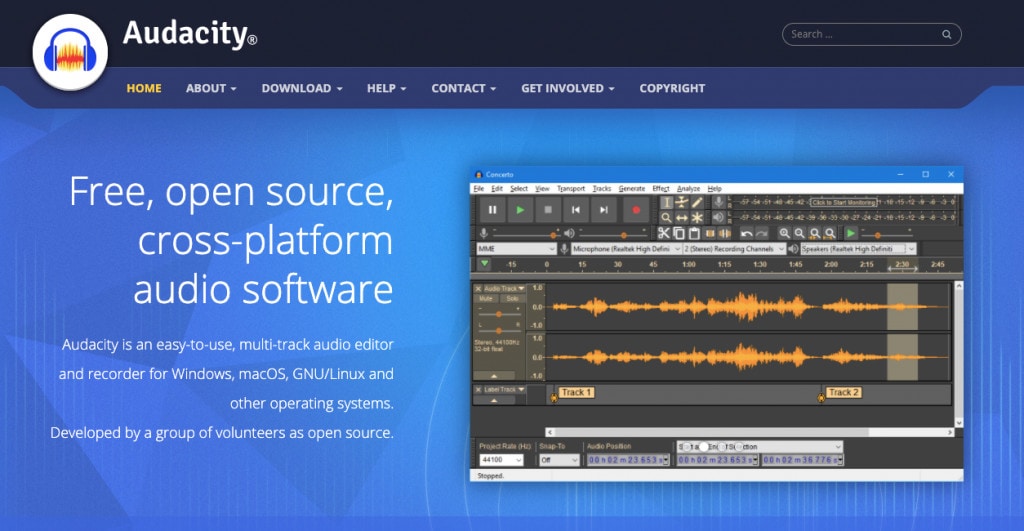The height and width of the screenshot is (531, 1024).
Task: Open the MME audio host dropdown
Action: coord(516,249)
